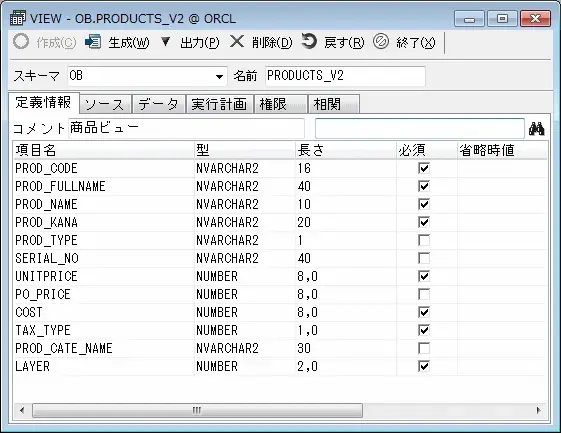Enable required checkbox for PROD_TYPE
This screenshot has height=433, width=561.
(x=424, y=240)
